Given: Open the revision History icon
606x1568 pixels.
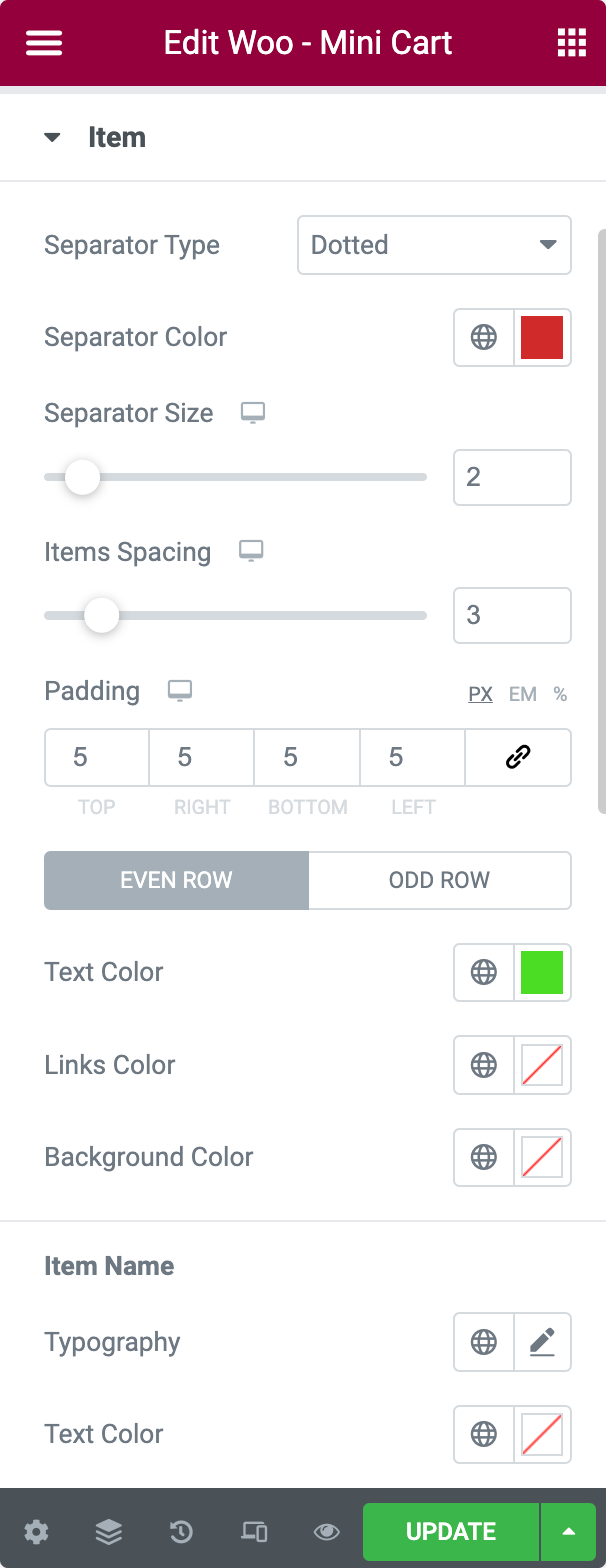Looking at the screenshot, I should tap(180, 1531).
